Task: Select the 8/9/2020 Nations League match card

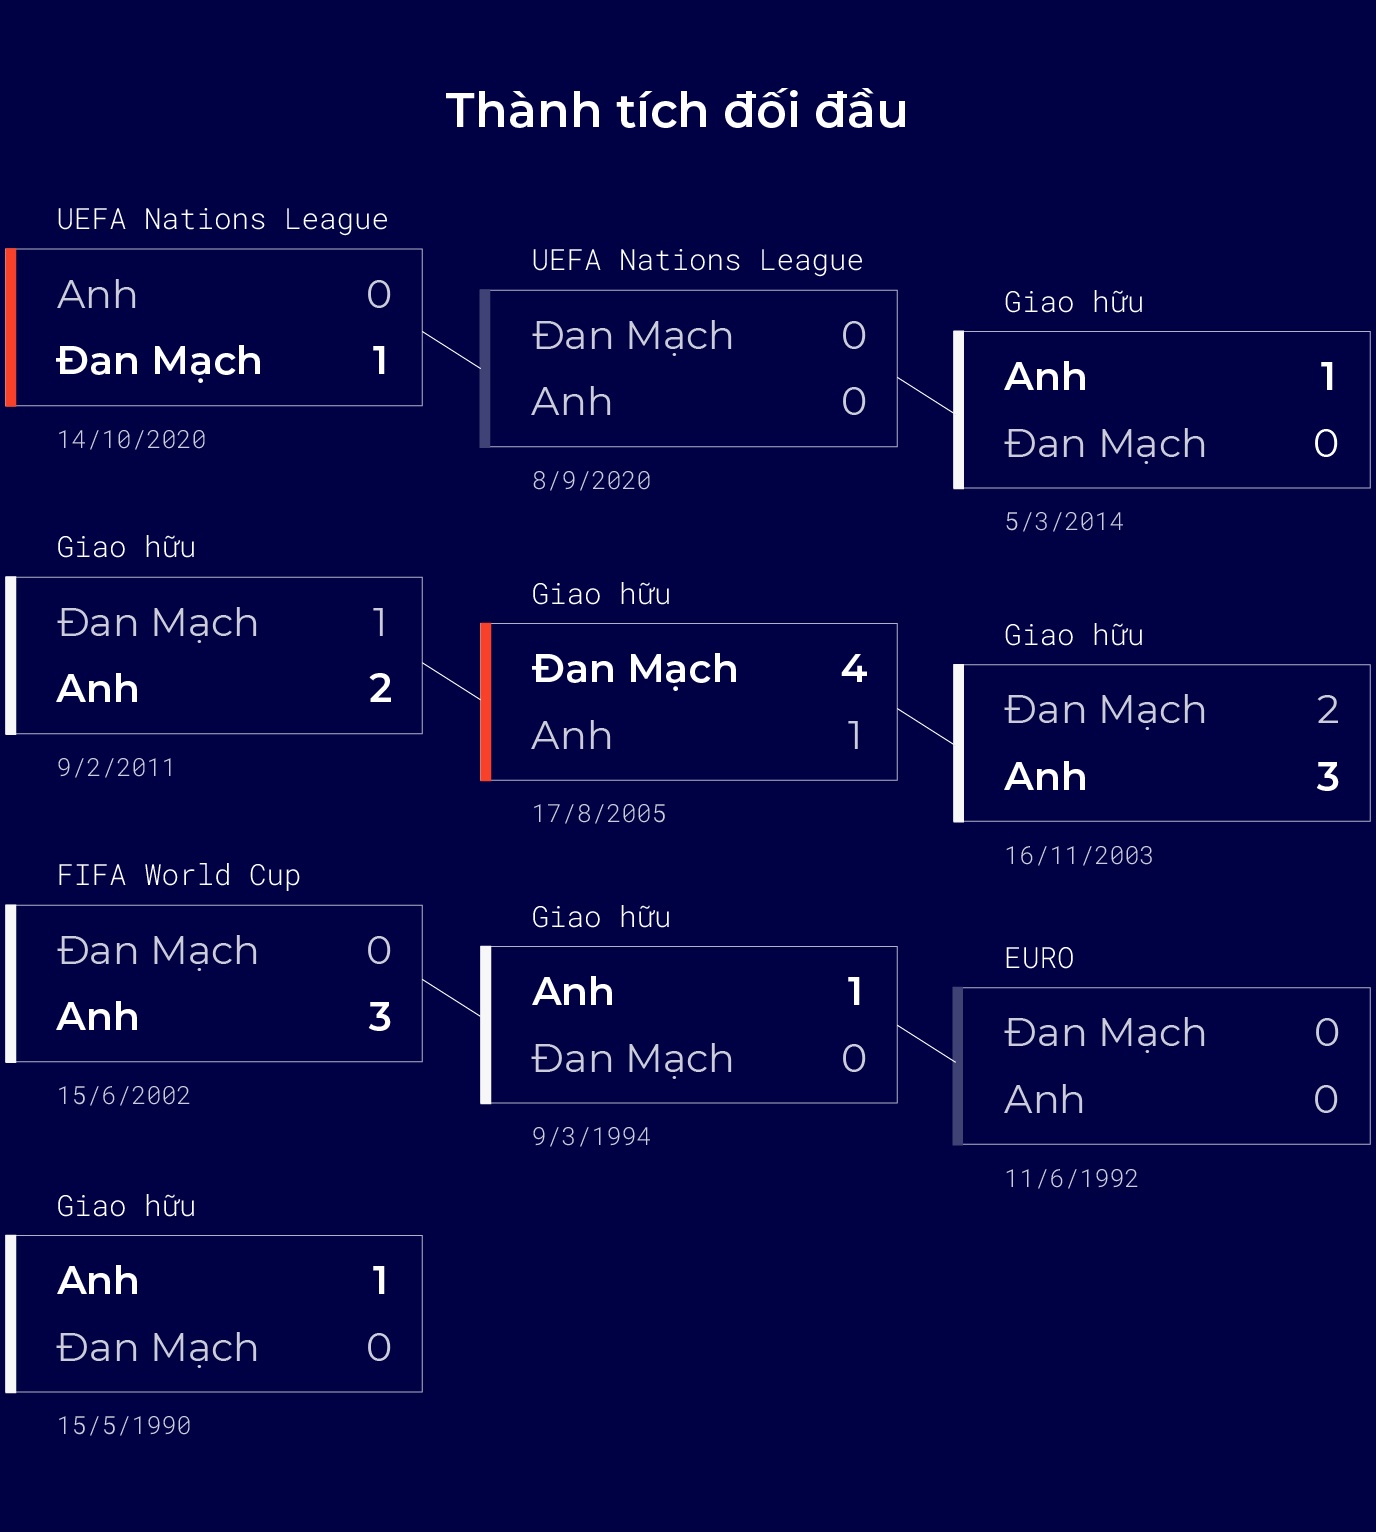Action: [x=689, y=368]
